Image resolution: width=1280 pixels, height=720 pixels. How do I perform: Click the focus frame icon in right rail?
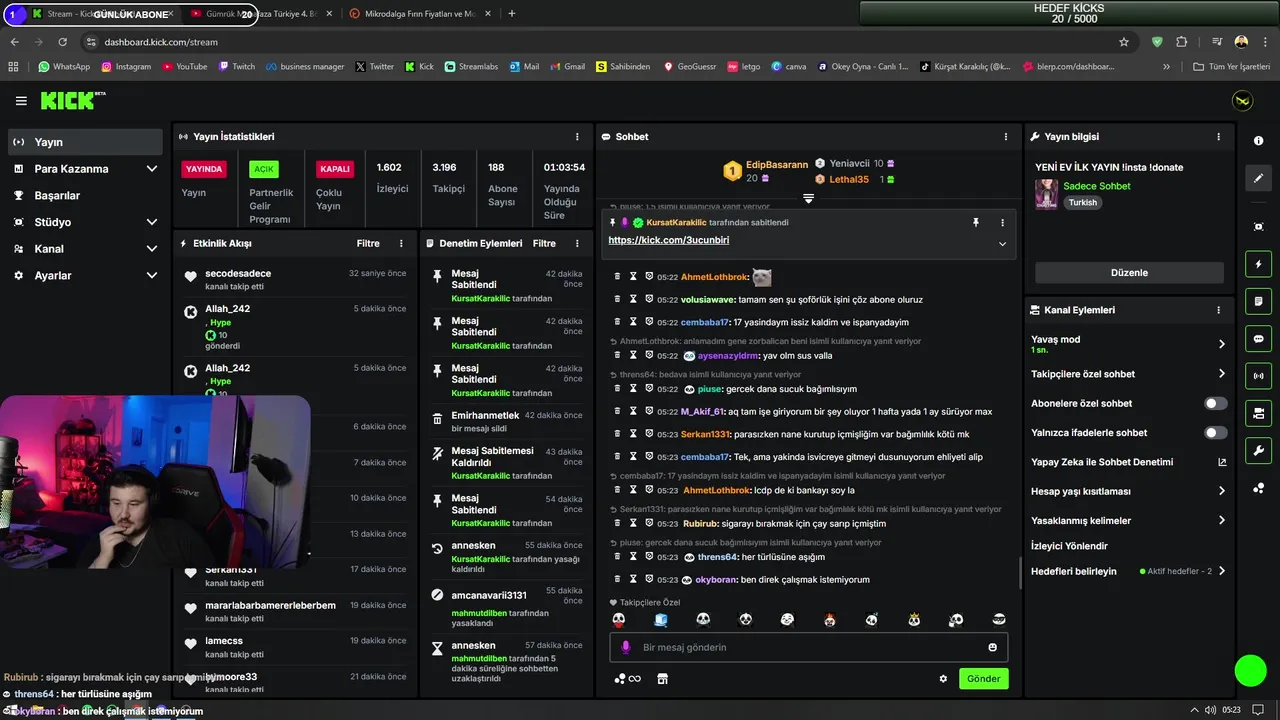1258,227
